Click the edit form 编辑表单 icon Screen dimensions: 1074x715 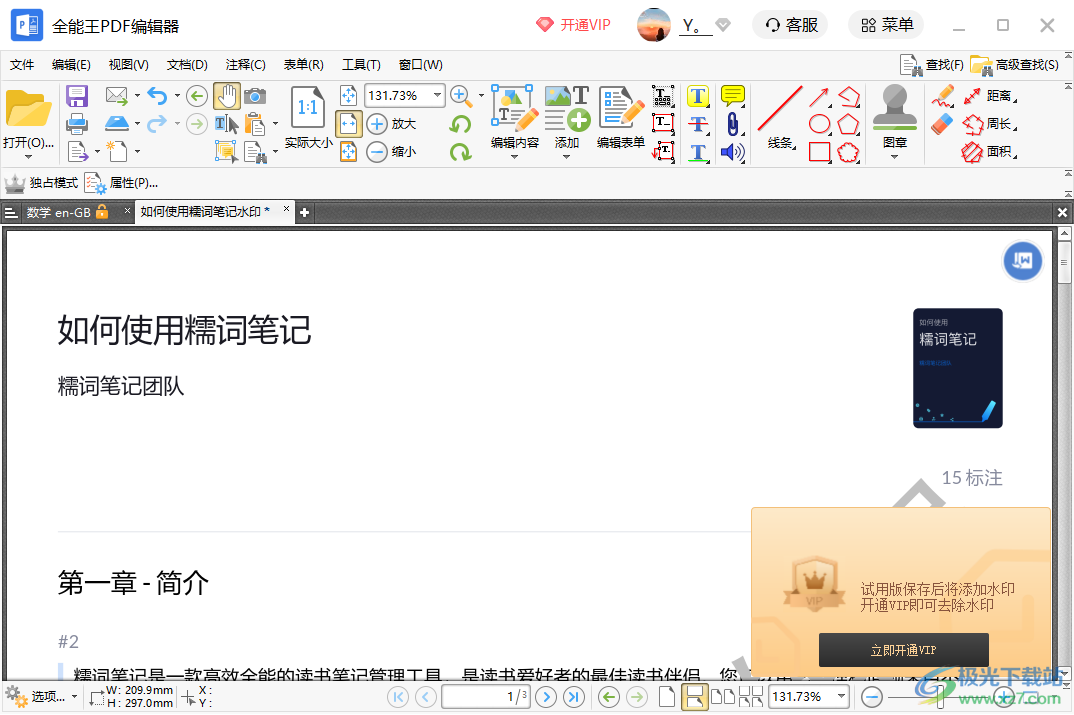click(x=621, y=108)
